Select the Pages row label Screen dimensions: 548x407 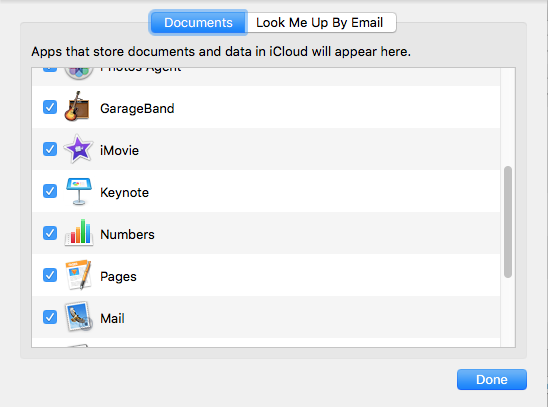[118, 277]
